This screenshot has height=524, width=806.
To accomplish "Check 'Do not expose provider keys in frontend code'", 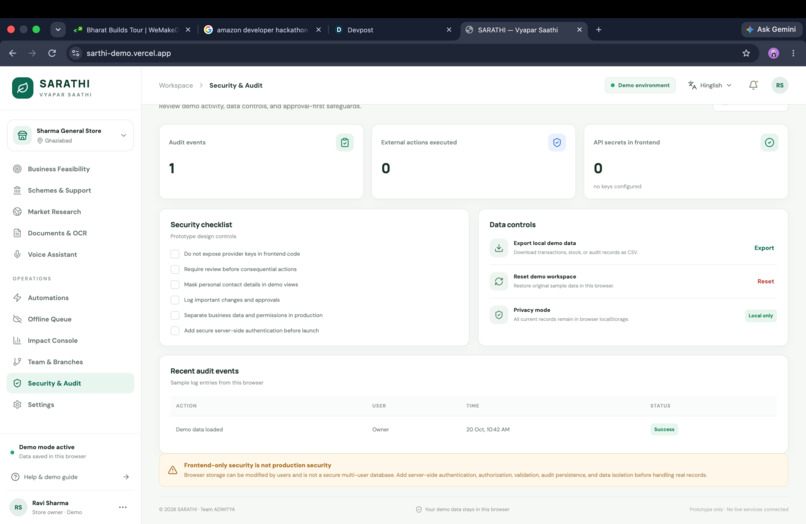I will click(175, 254).
